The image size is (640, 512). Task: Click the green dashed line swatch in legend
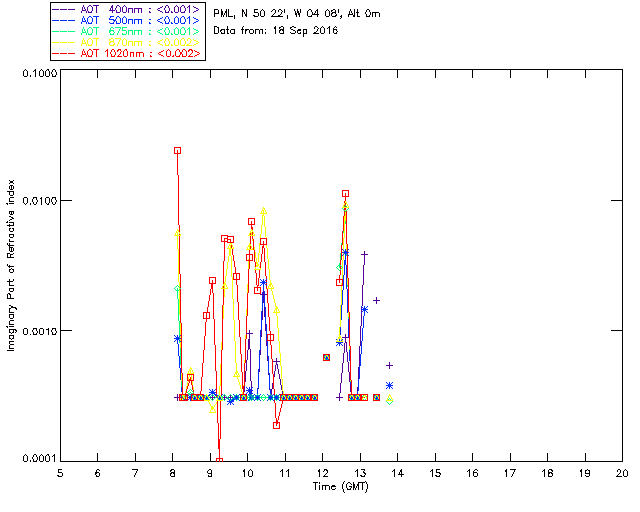[64, 31]
